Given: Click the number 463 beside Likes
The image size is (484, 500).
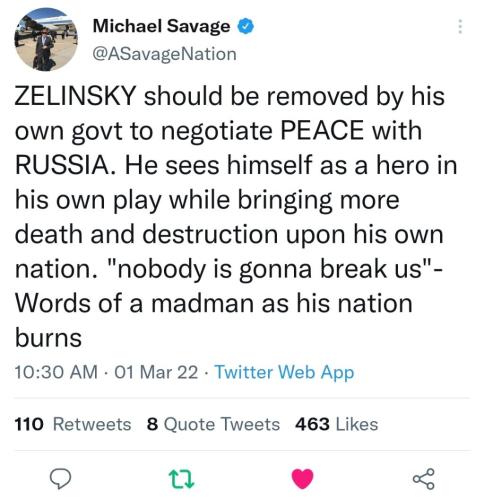Looking at the screenshot, I should click(x=312, y=424).
